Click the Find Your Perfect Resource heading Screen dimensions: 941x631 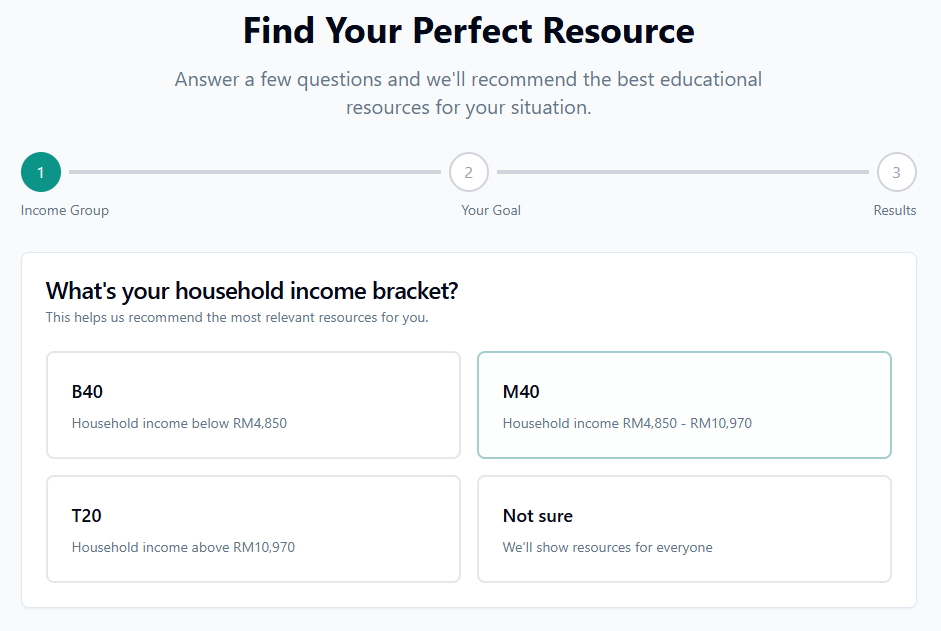tap(469, 30)
